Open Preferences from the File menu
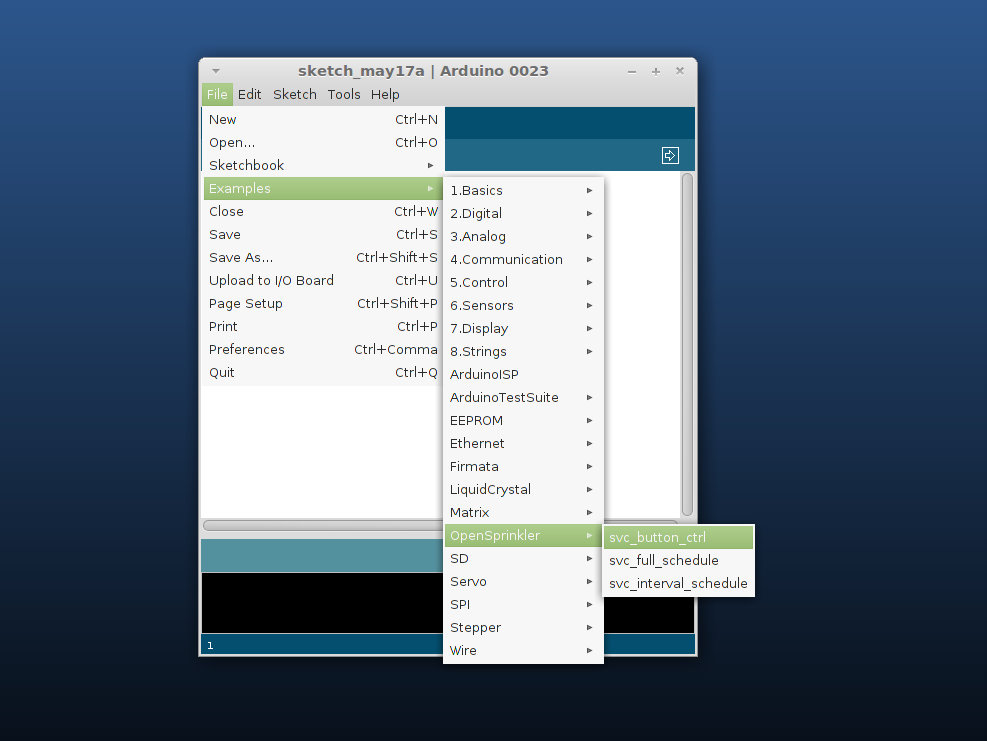The width and height of the screenshot is (987, 741). click(x=323, y=349)
